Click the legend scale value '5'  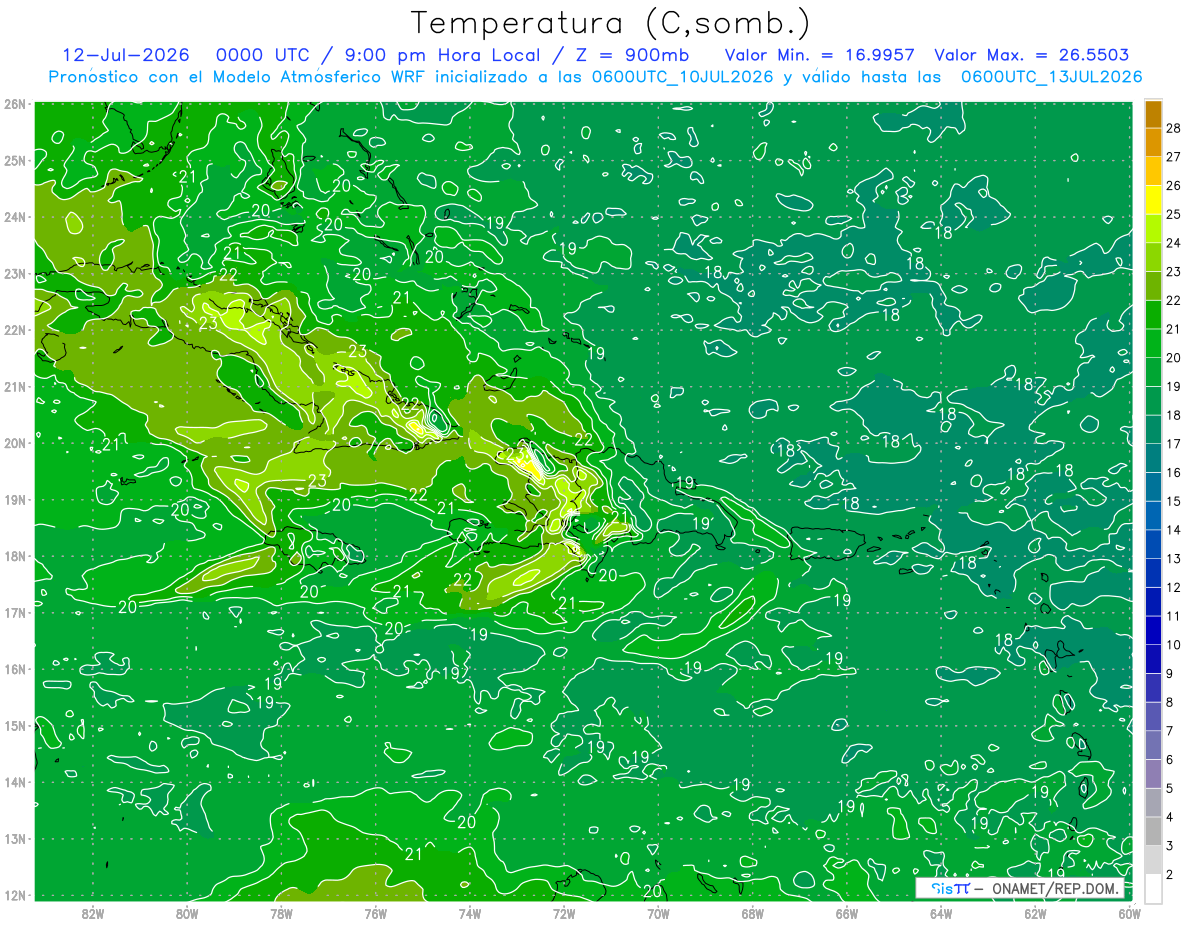(1170, 788)
